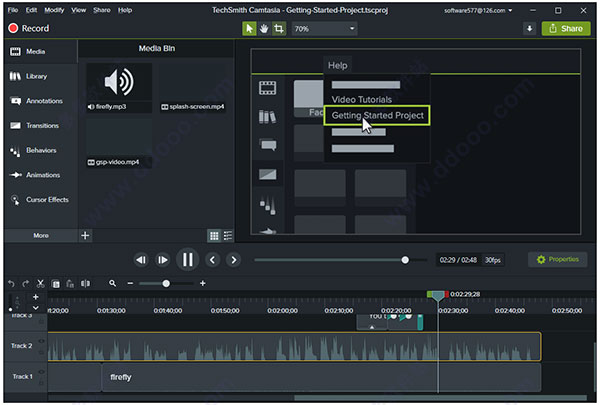This screenshot has width=600, height=405.
Task: Click the Copy icon on timeline toolbar
Action: 56,284
